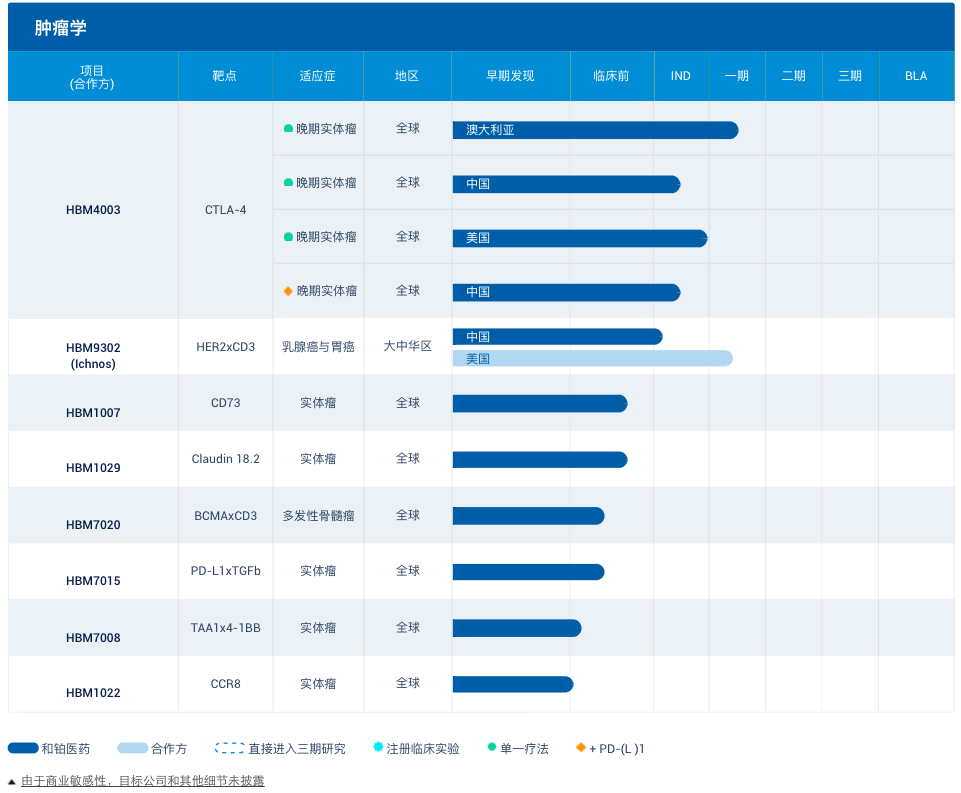Image resolution: width=961 pixels, height=793 pixels.
Task: Select the HBM1029 project name
Action: (x=93, y=468)
